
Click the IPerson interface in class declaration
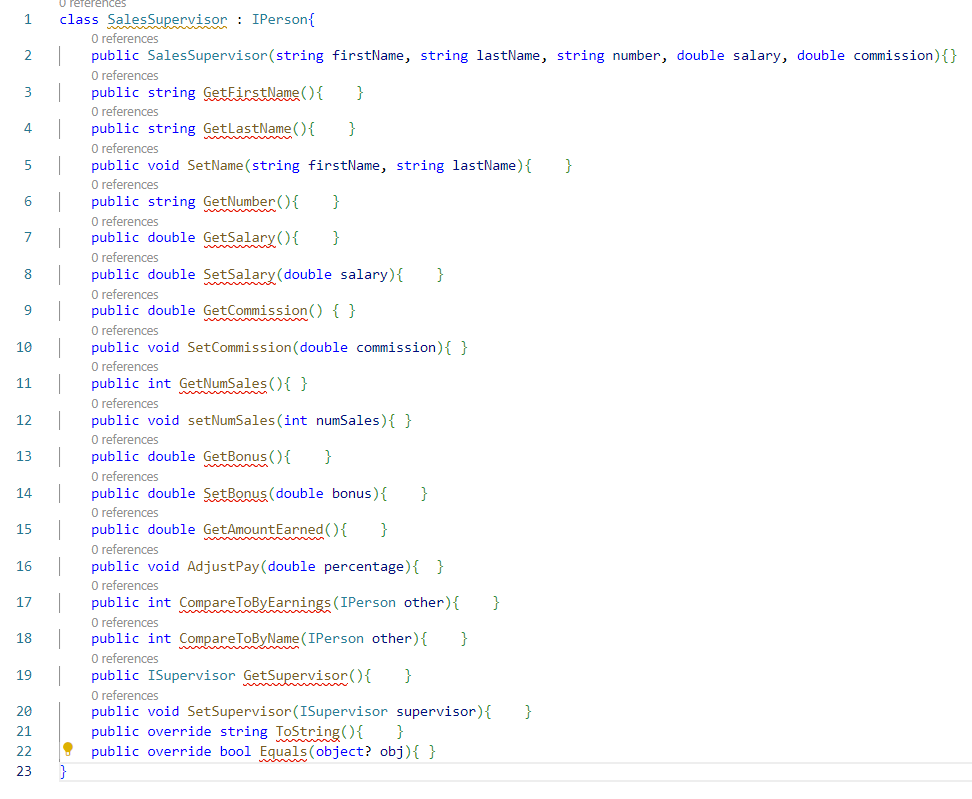click(x=280, y=20)
